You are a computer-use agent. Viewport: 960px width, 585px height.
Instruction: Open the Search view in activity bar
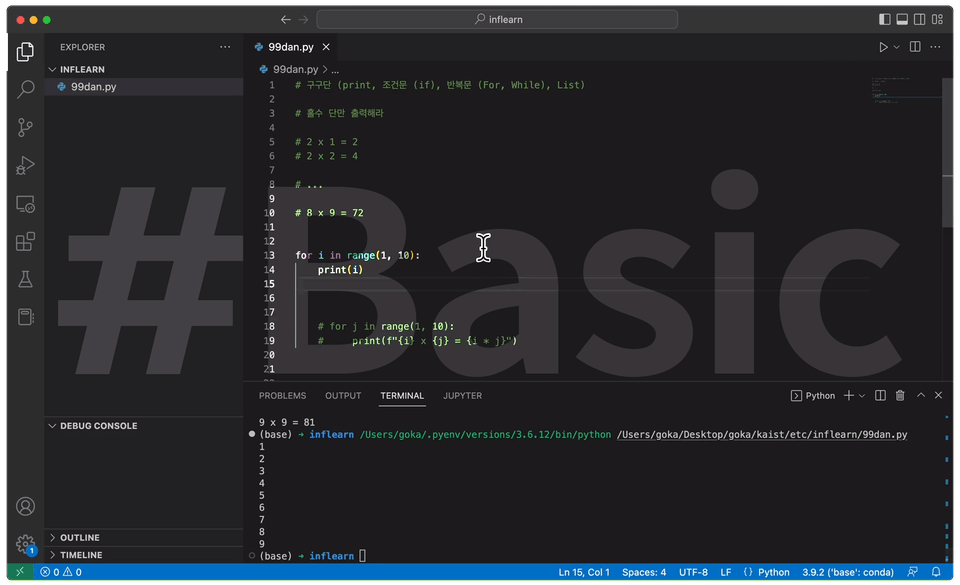(25, 89)
